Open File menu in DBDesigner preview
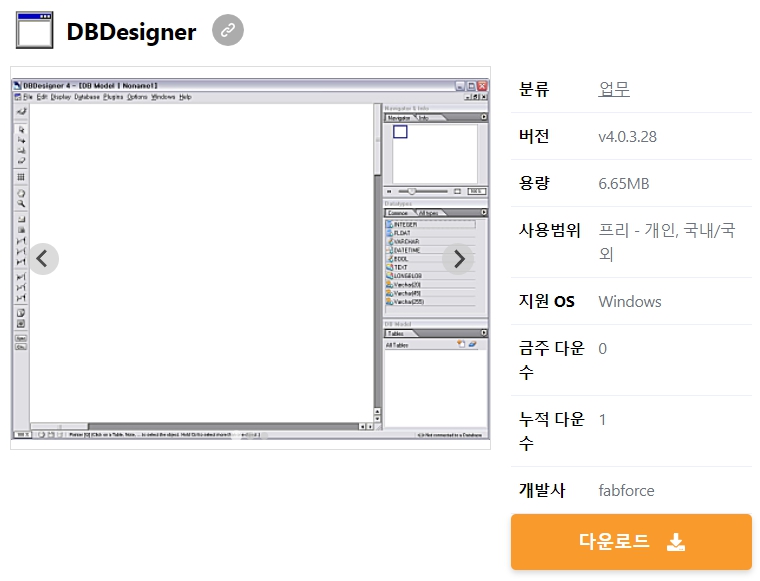The image size is (760, 581). [28, 97]
